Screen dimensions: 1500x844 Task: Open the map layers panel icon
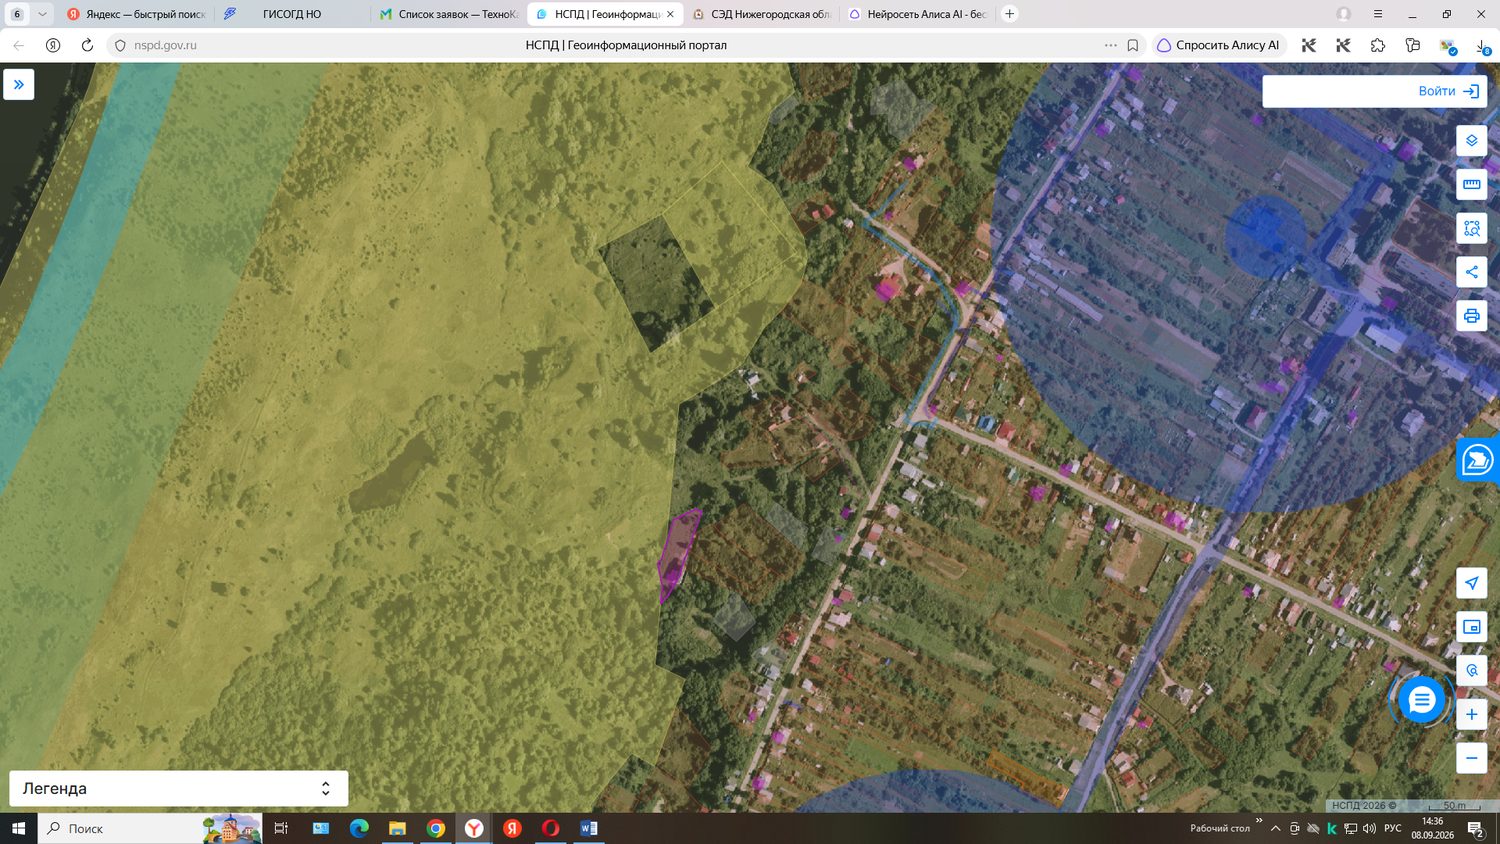coord(1471,141)
